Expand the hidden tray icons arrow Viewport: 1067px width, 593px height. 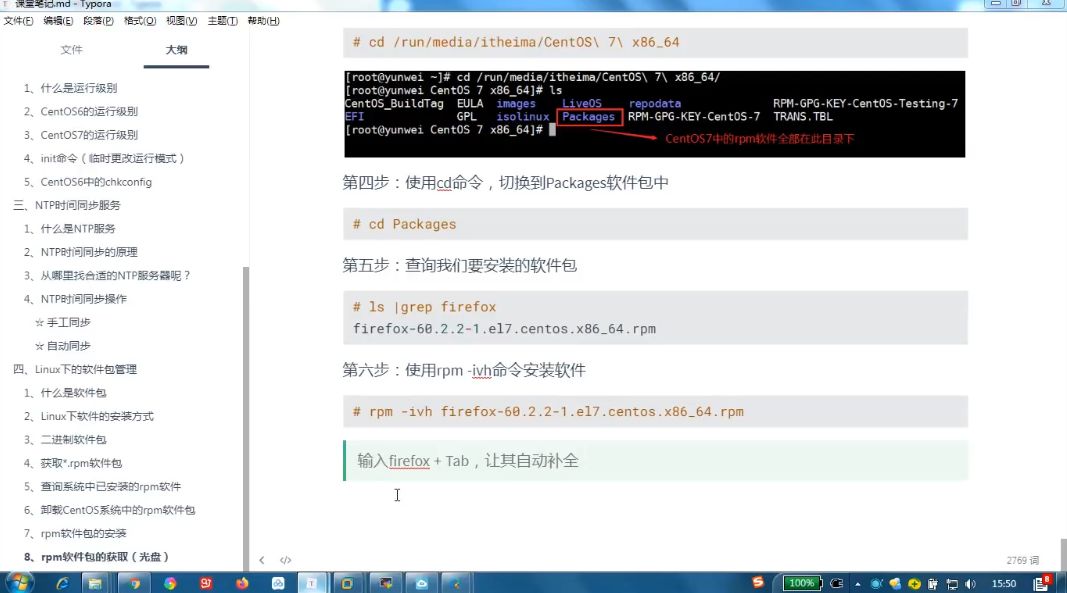tap(857, 582)
